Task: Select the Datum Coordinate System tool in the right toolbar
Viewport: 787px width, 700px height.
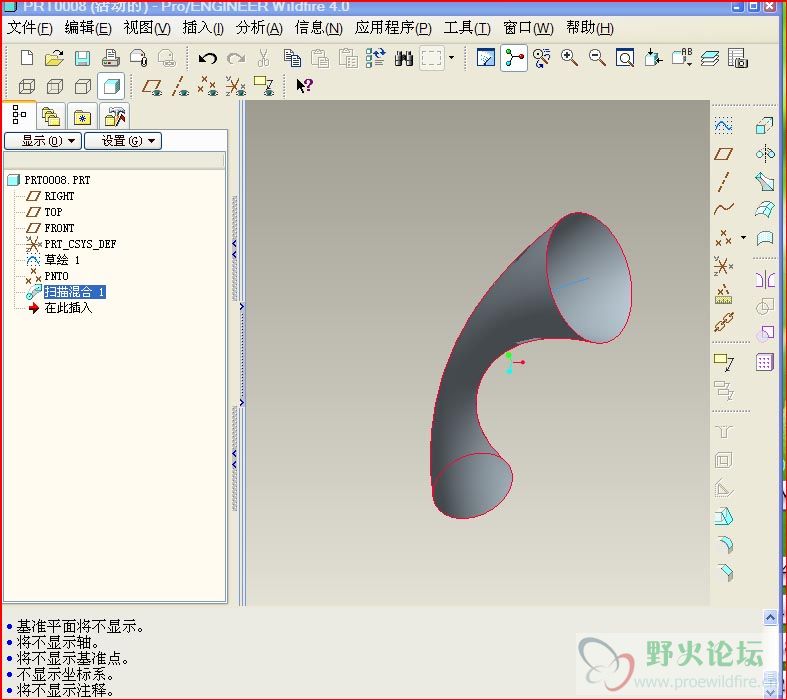Action: 723,265
